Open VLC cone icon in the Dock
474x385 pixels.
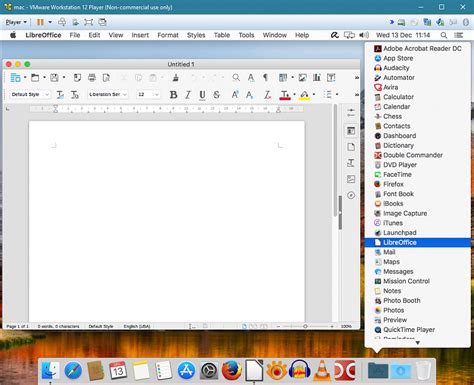click(321, 370)
